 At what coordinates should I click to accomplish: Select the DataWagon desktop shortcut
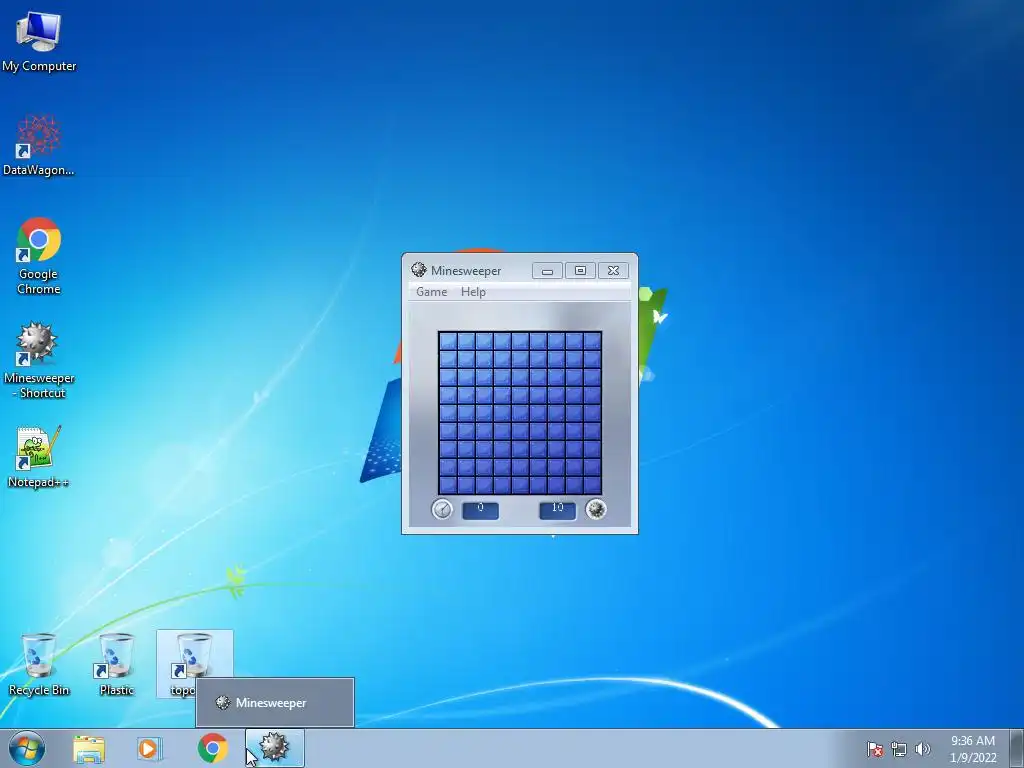[x=39, y=145]
